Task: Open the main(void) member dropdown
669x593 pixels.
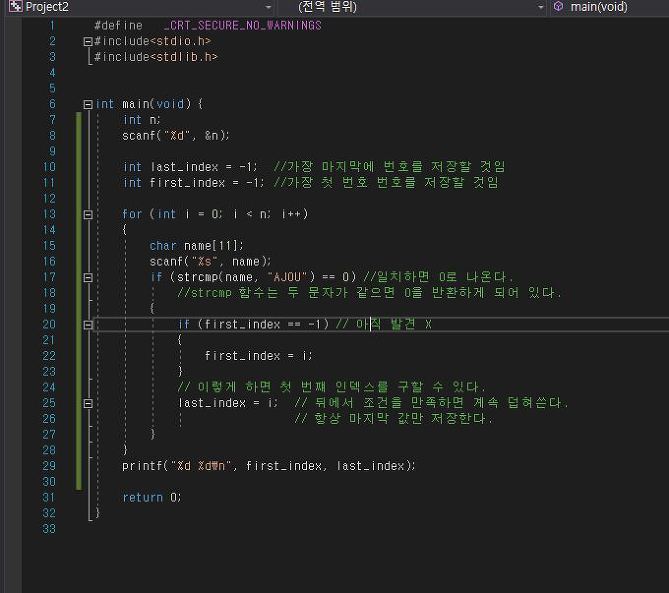Action: pyautogui.click(x=610, y=7)
